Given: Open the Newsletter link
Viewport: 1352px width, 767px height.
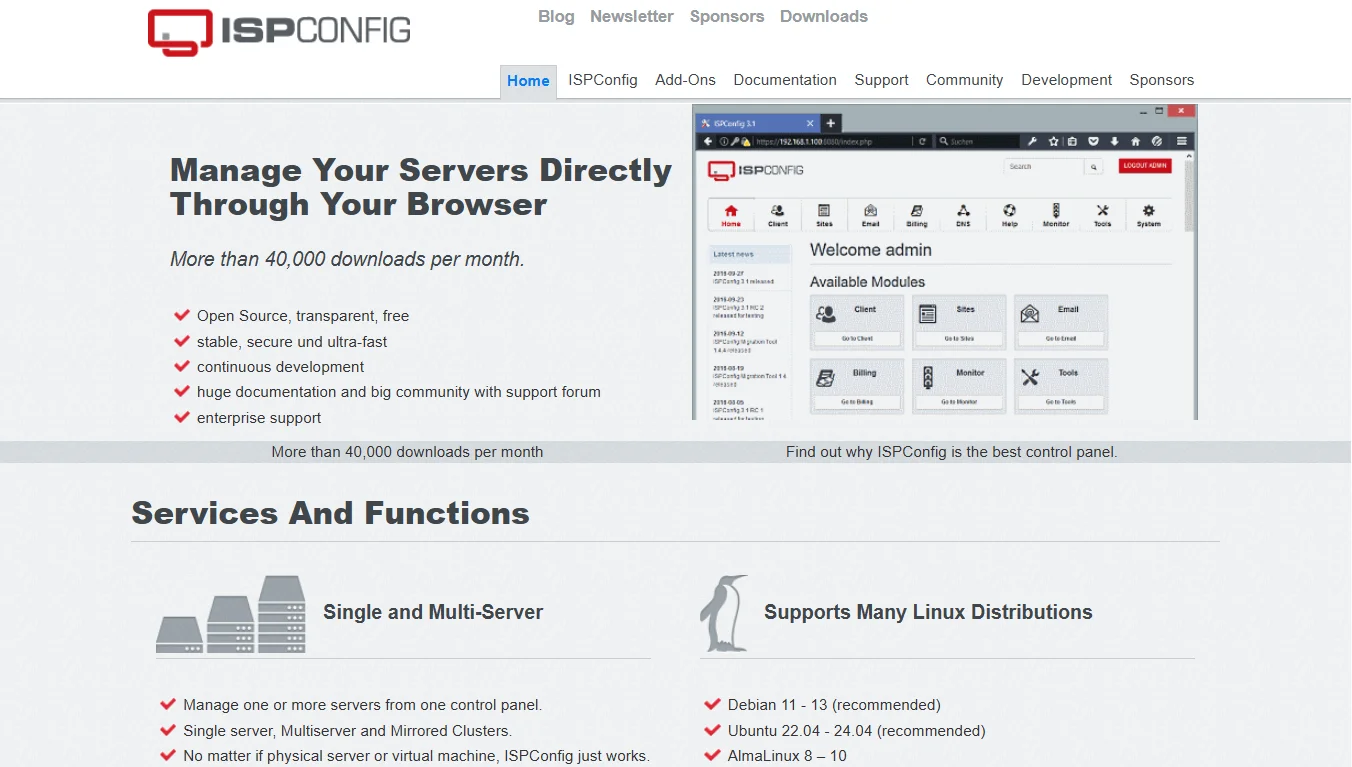Looking at the screenshot, I should pos(632,16).
